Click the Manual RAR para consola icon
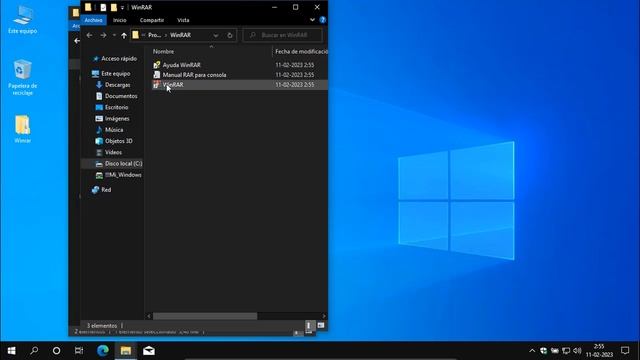 point(157,75)
